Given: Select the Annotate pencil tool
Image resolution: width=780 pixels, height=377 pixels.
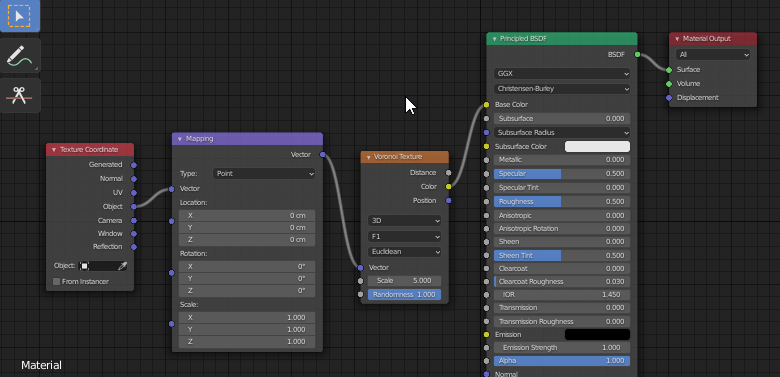Looking at the screenshot, I should 19,56.
